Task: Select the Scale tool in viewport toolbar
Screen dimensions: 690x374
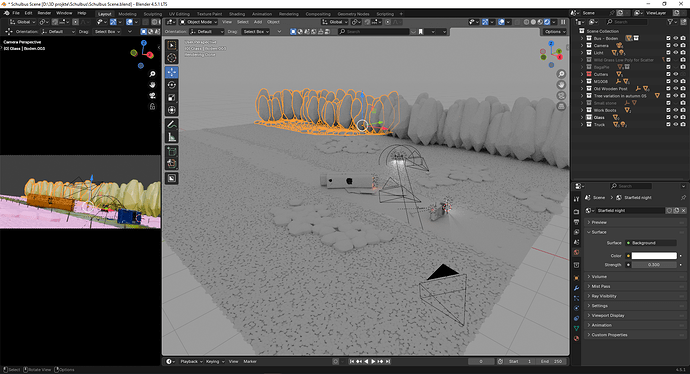Action: [172, 97]
